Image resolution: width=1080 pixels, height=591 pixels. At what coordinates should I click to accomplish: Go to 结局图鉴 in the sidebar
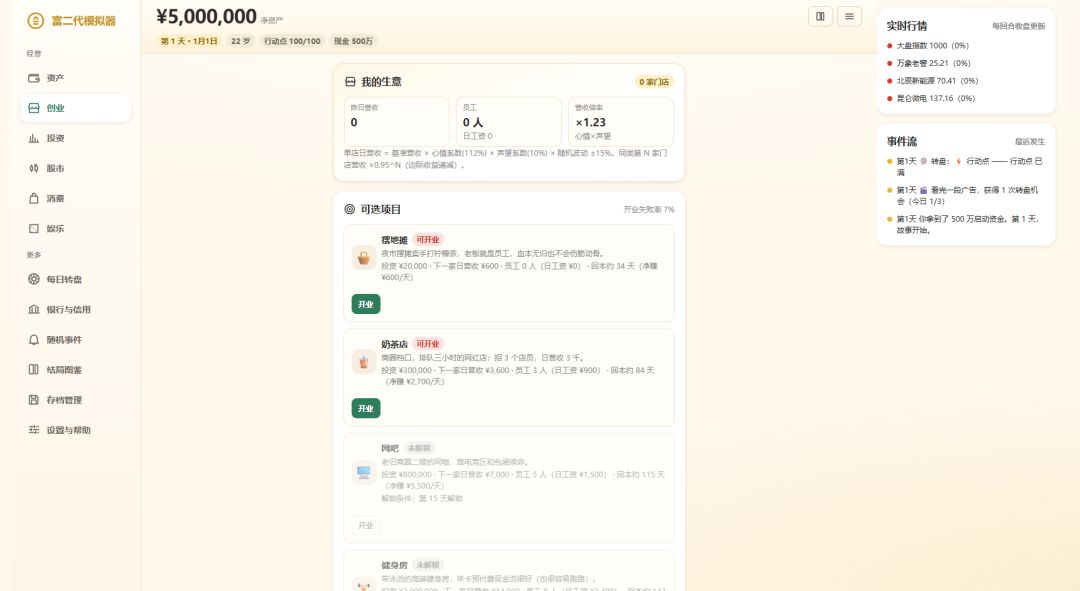click(76, 370)
